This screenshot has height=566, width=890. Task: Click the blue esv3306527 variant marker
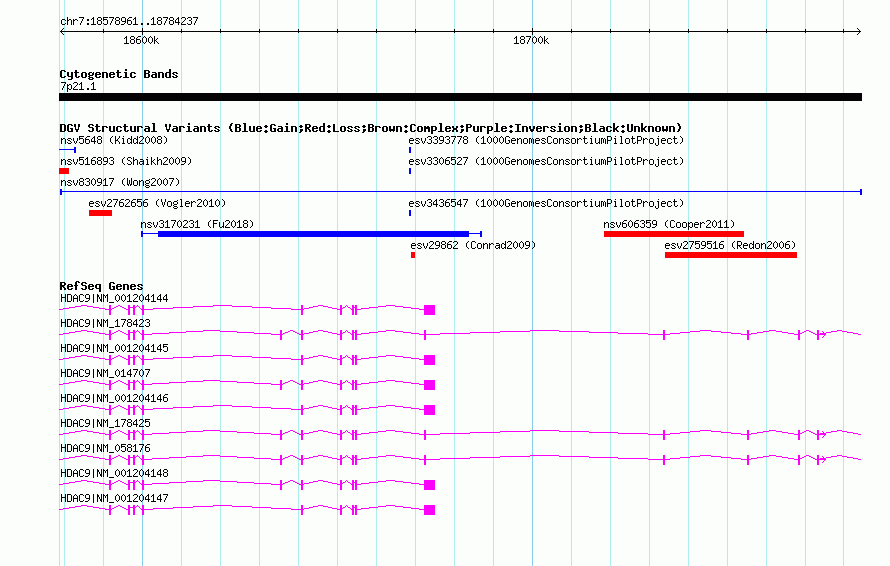click(410, 171)
